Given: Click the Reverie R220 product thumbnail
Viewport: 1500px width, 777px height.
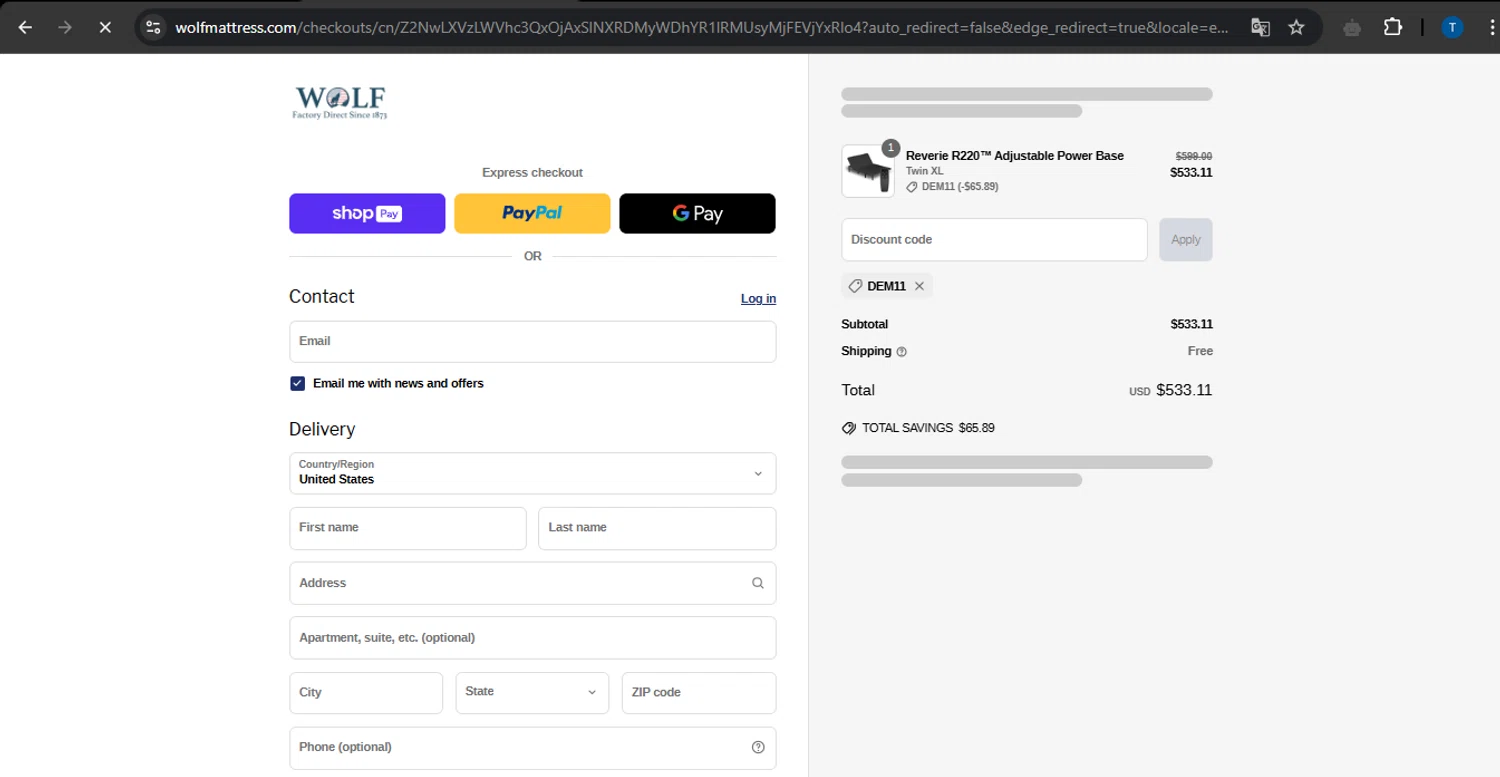Looking at the screenshot, I should click(x=867, y=171).
